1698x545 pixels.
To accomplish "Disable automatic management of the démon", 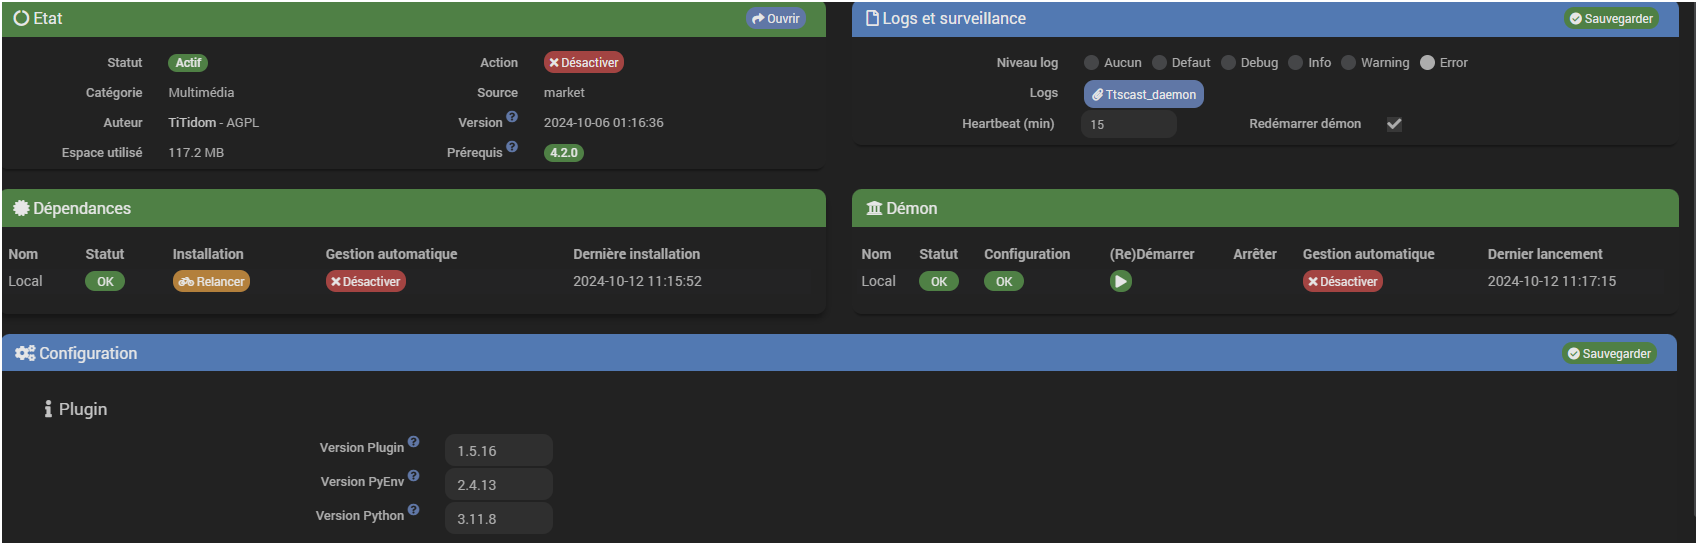I will (1343, 282).
